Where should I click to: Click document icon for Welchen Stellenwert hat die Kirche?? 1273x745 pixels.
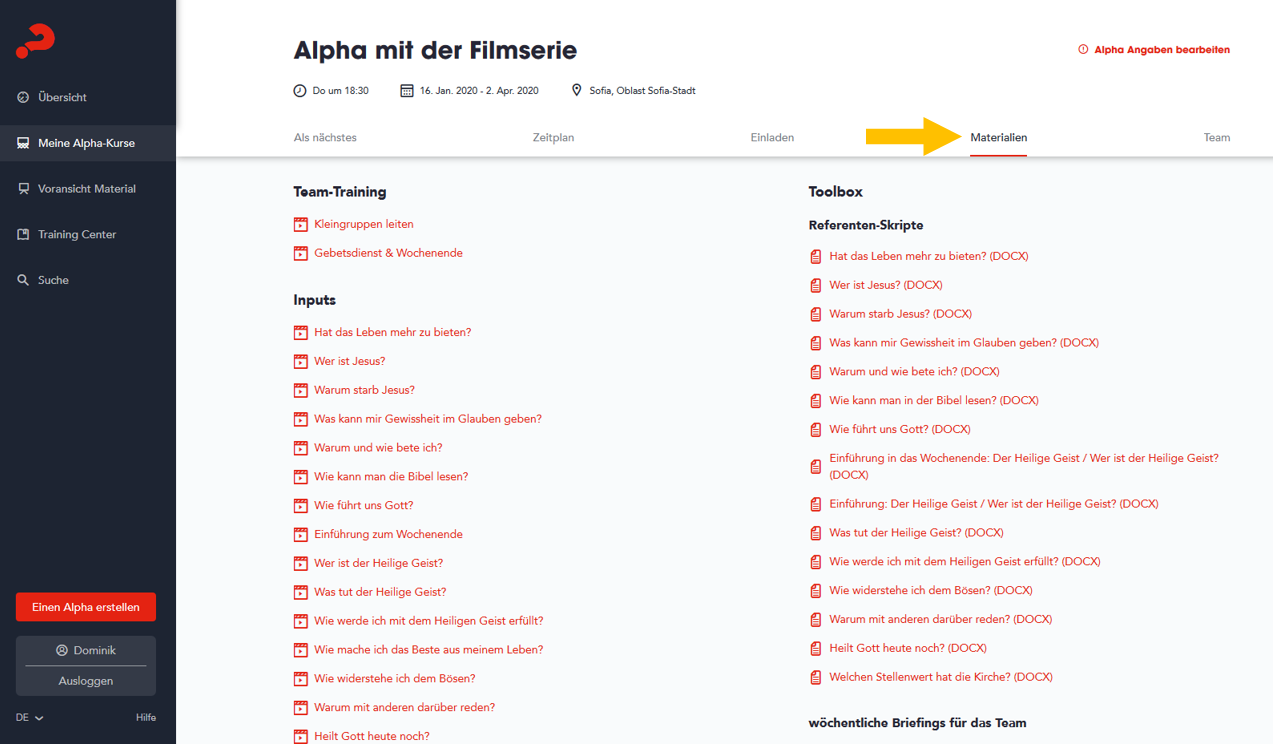point(816,678)
